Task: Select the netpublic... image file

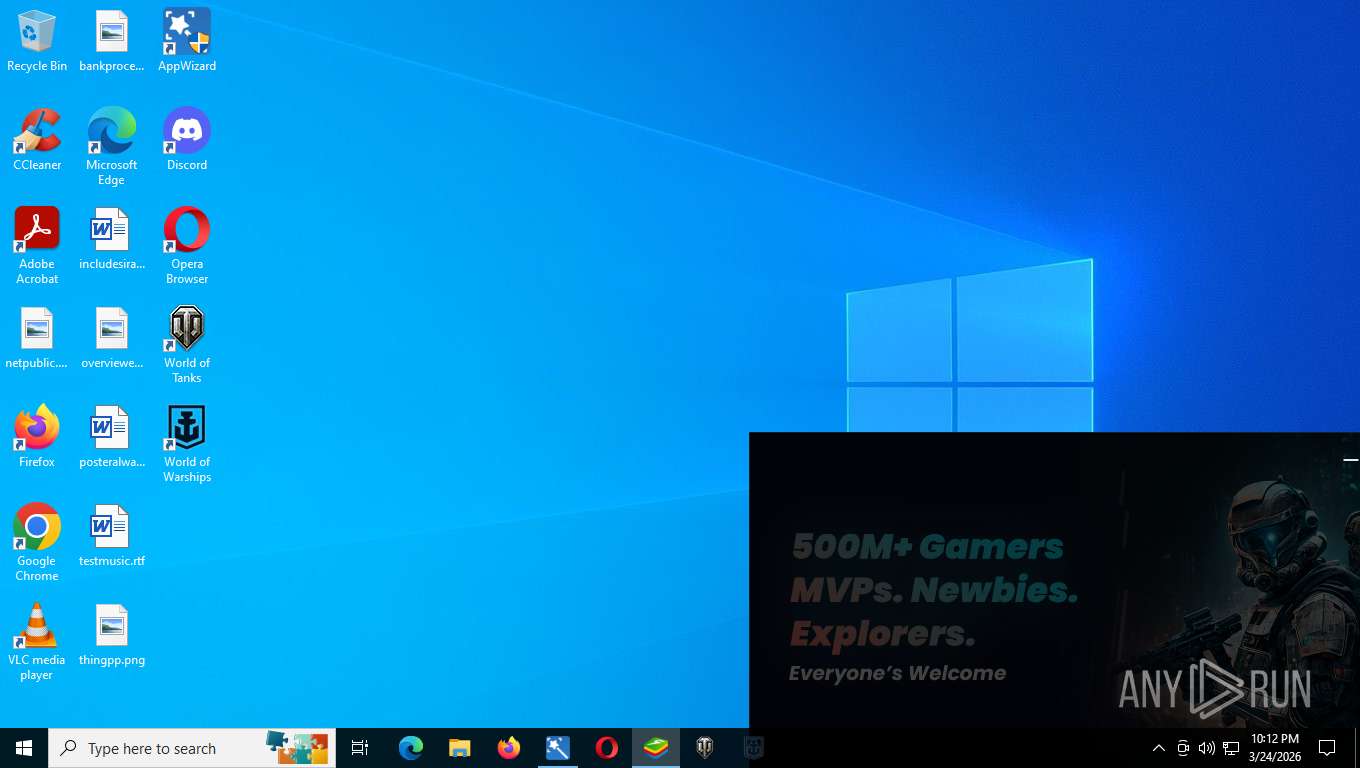Action: point(37,338)
